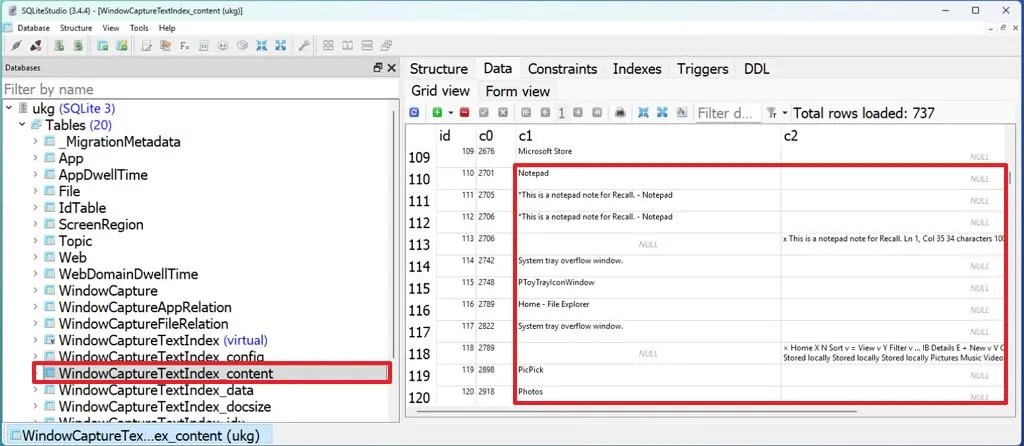
Task: Expand the WebDomainDwellTime table node
Action: tap(35, 274)
